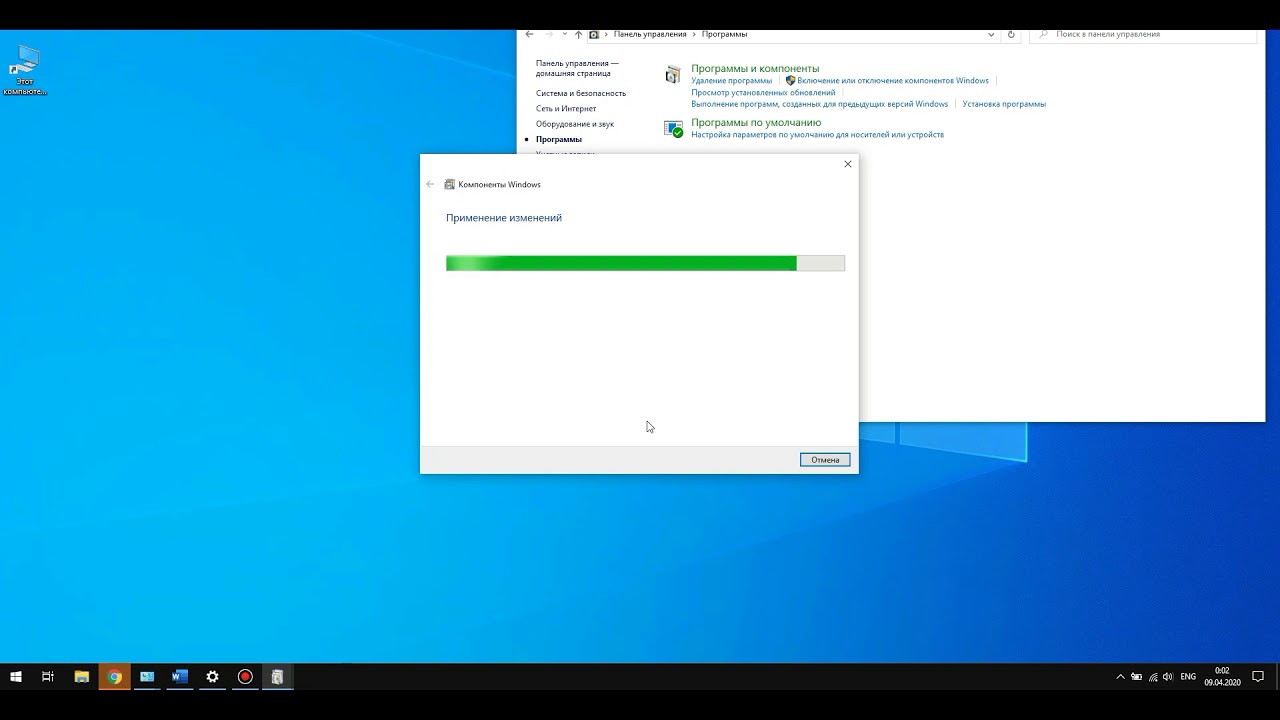Image resolution: width=1280 pixels, height=720 pixels.
Task: Click the ENG language indicator
Action: [1188, 677]
